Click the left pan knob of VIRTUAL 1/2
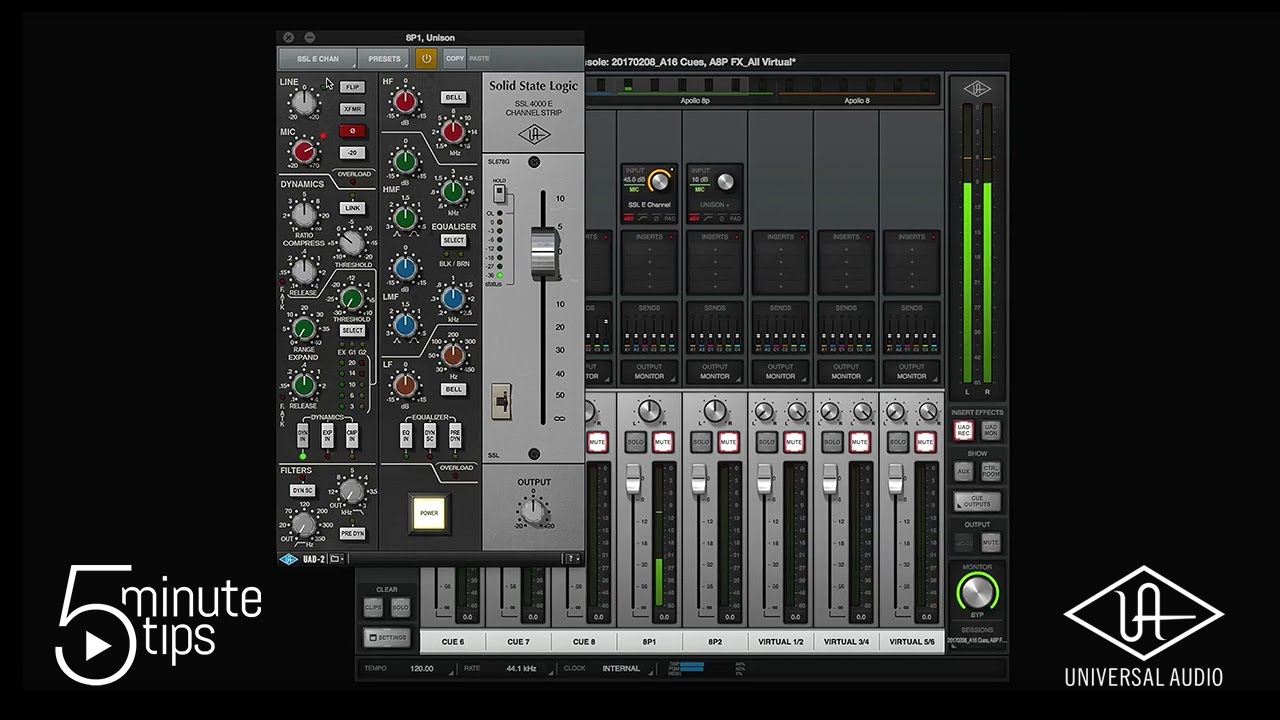Screen dimensions: 1280x720 tap(765, 411)
